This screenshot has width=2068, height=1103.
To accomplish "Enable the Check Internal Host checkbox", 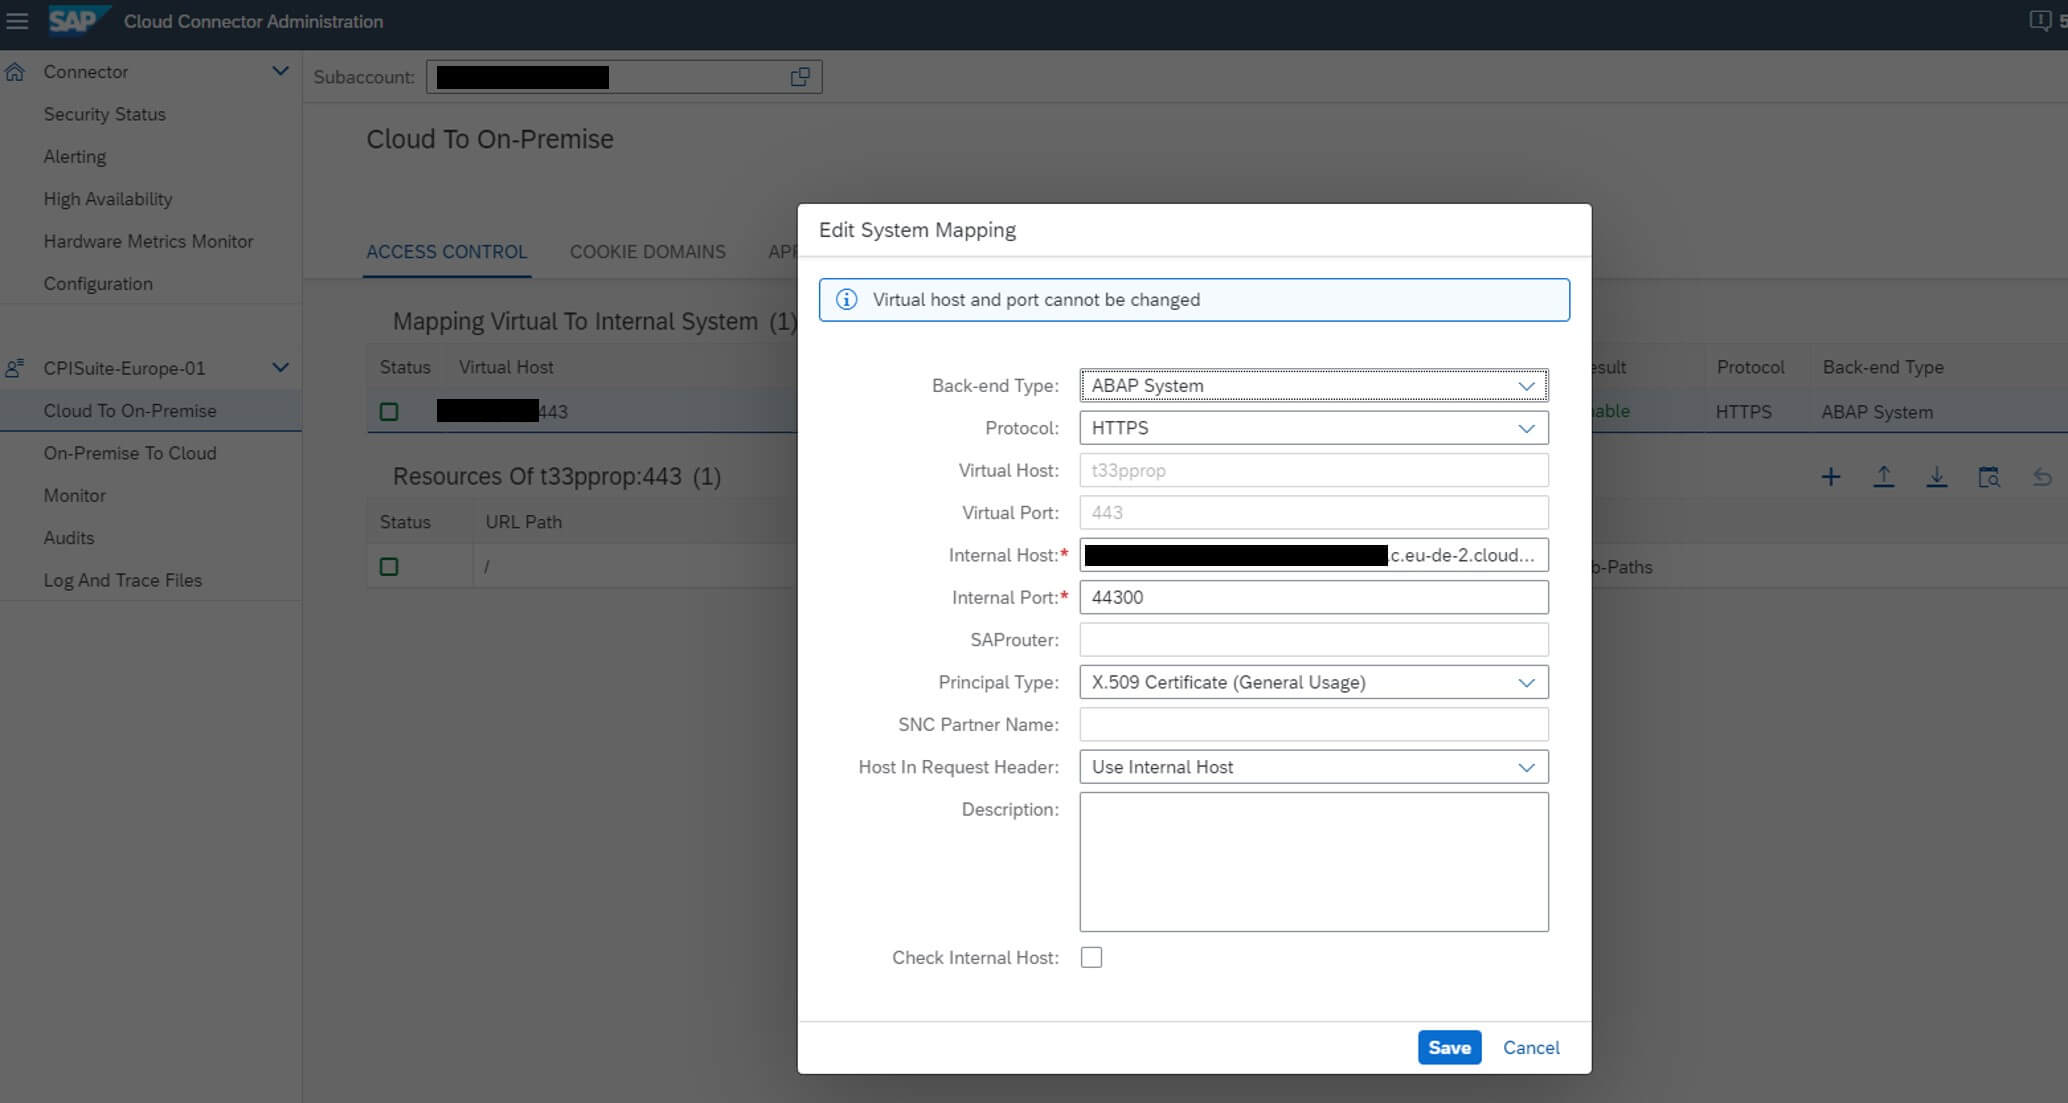I will 1092,957.
